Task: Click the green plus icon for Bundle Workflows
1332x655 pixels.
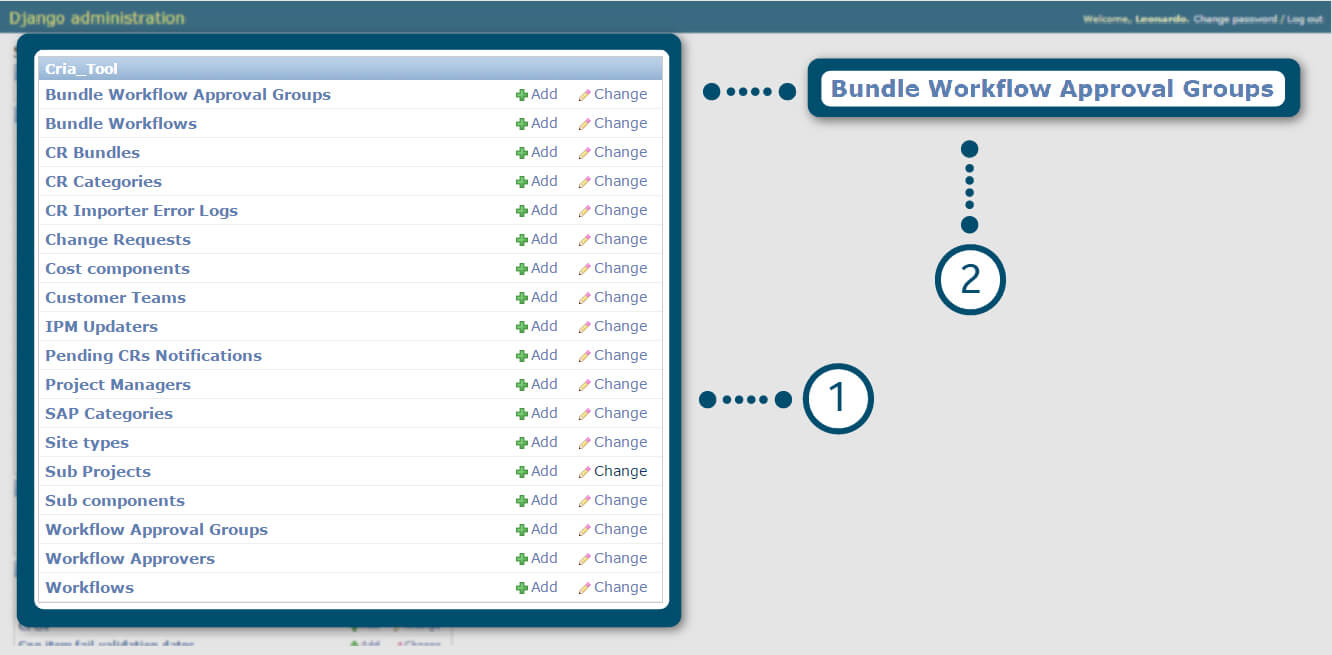Action: [x=521, y=124]
